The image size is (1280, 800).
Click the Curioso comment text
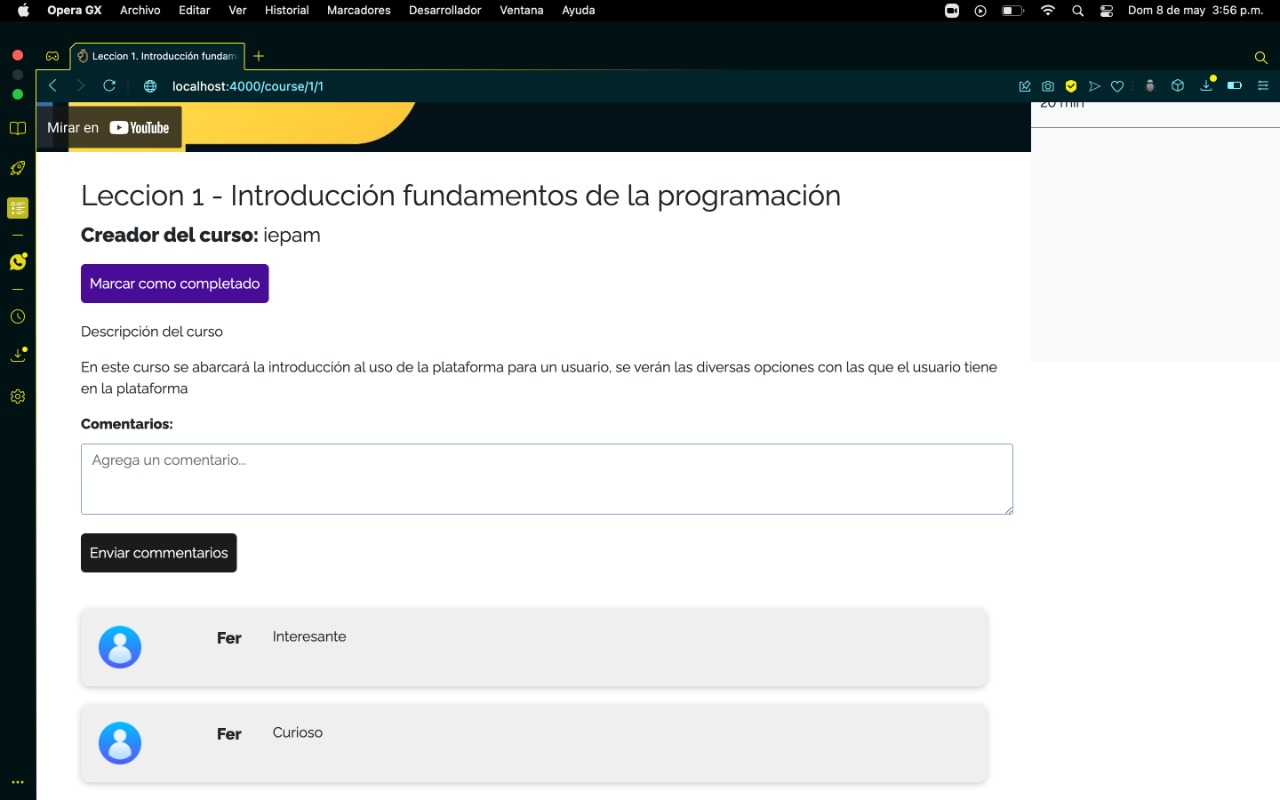coord(298,733)
